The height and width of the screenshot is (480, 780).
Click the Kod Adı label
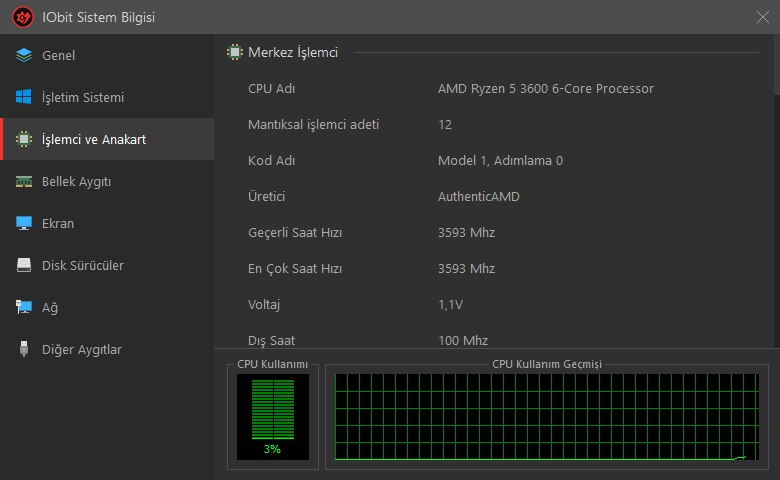point(271,161)
